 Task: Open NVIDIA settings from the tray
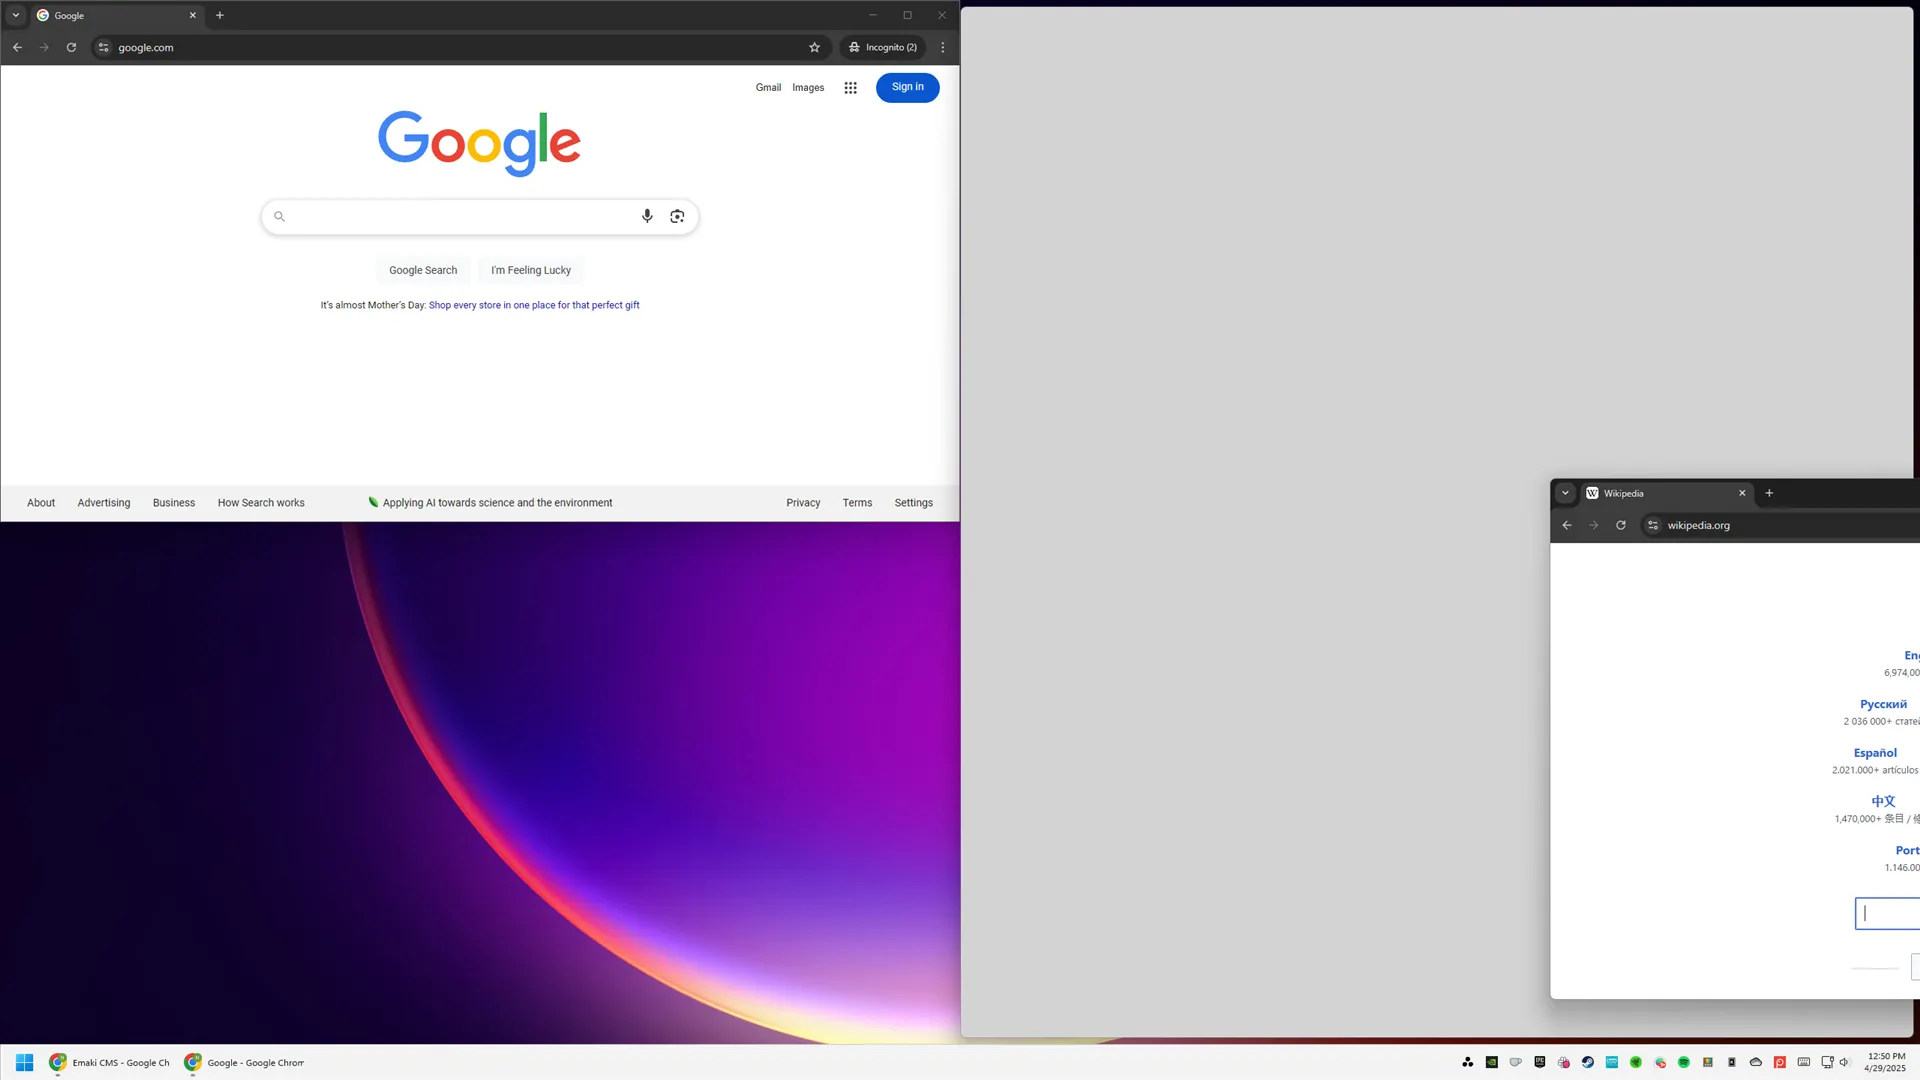[1491, 1062]
